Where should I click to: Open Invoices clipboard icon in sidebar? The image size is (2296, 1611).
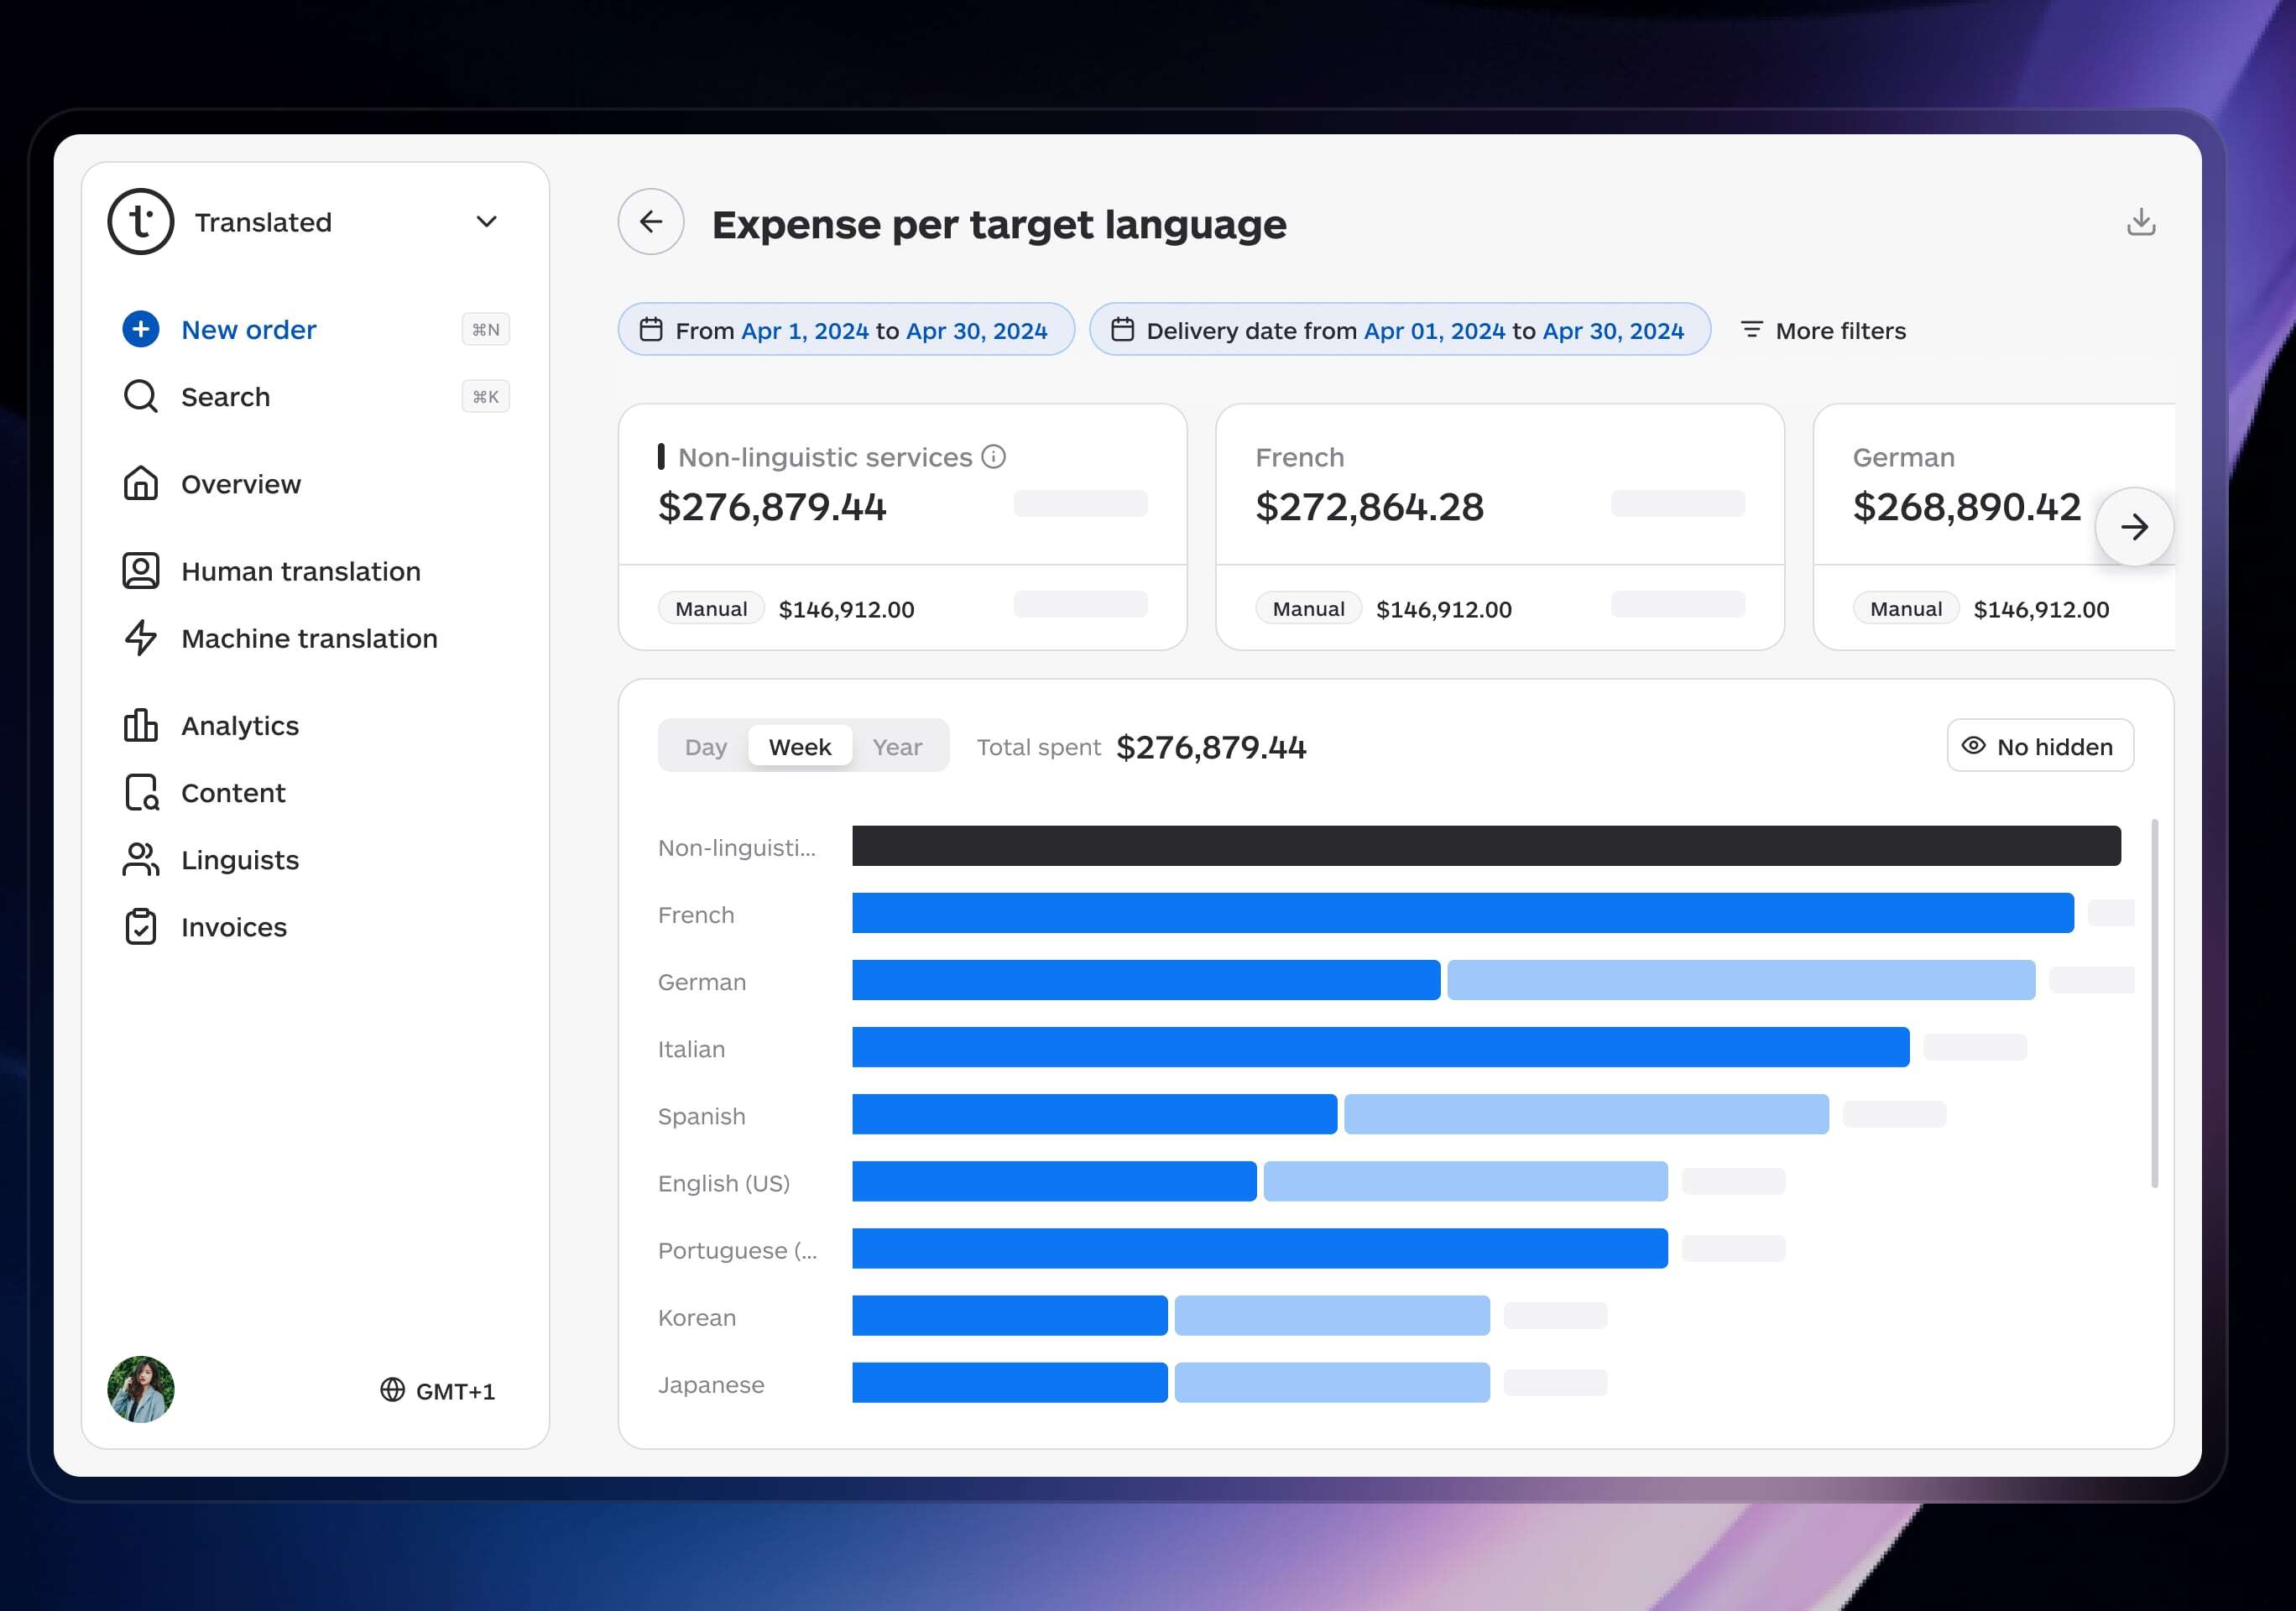click(141, 927)
